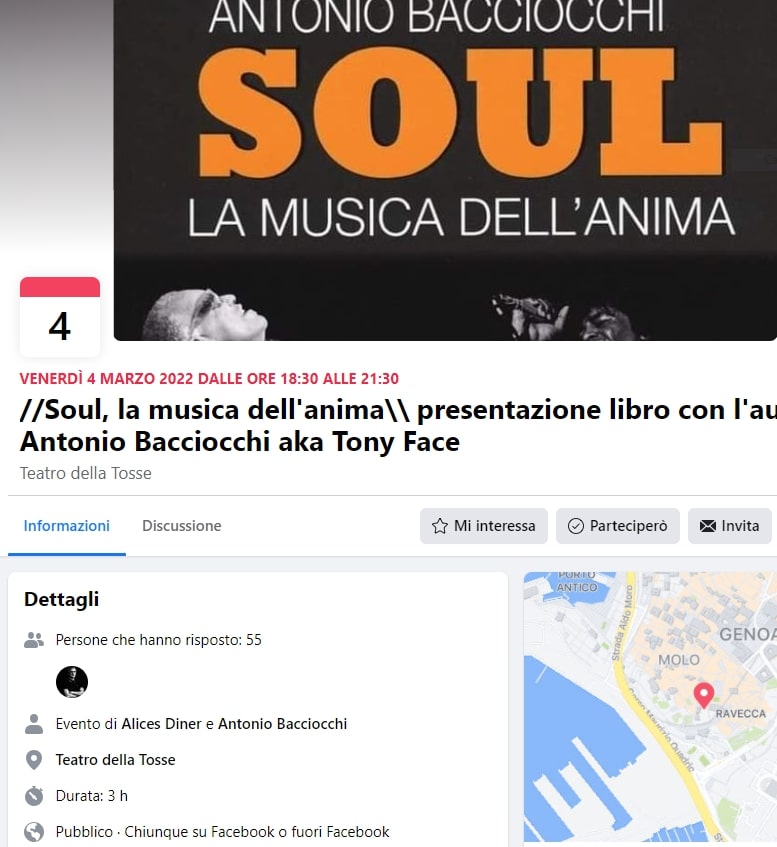Select the Informazioni tab

pyautogui.click(x=66, y=526)
